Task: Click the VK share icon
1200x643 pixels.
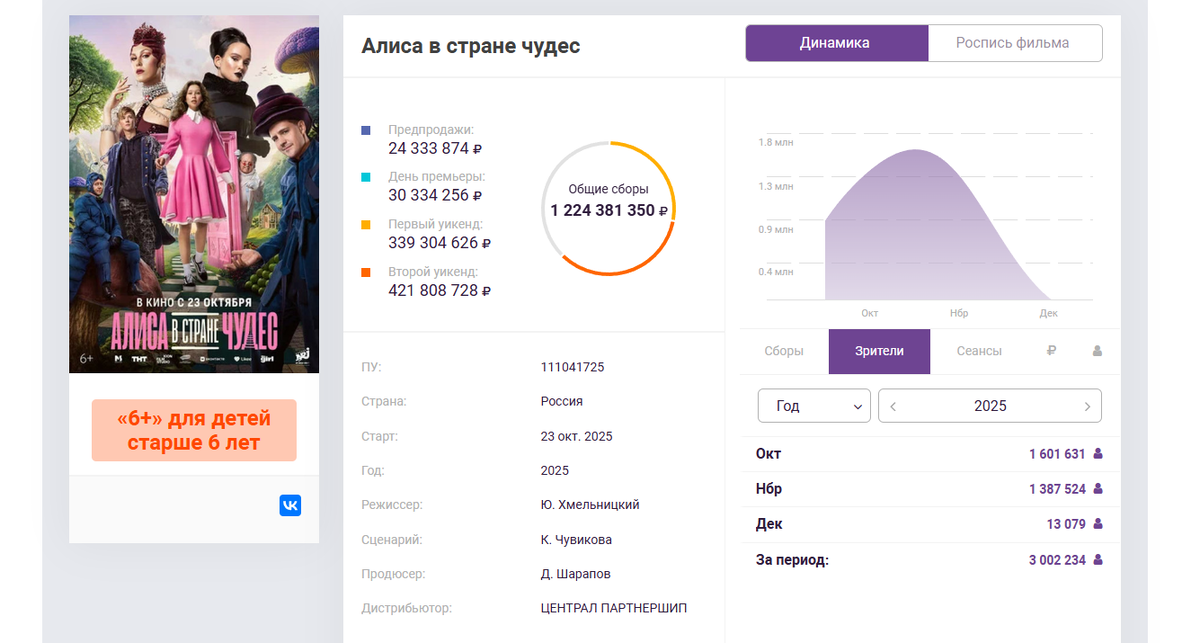Action: tap(290, 505)
